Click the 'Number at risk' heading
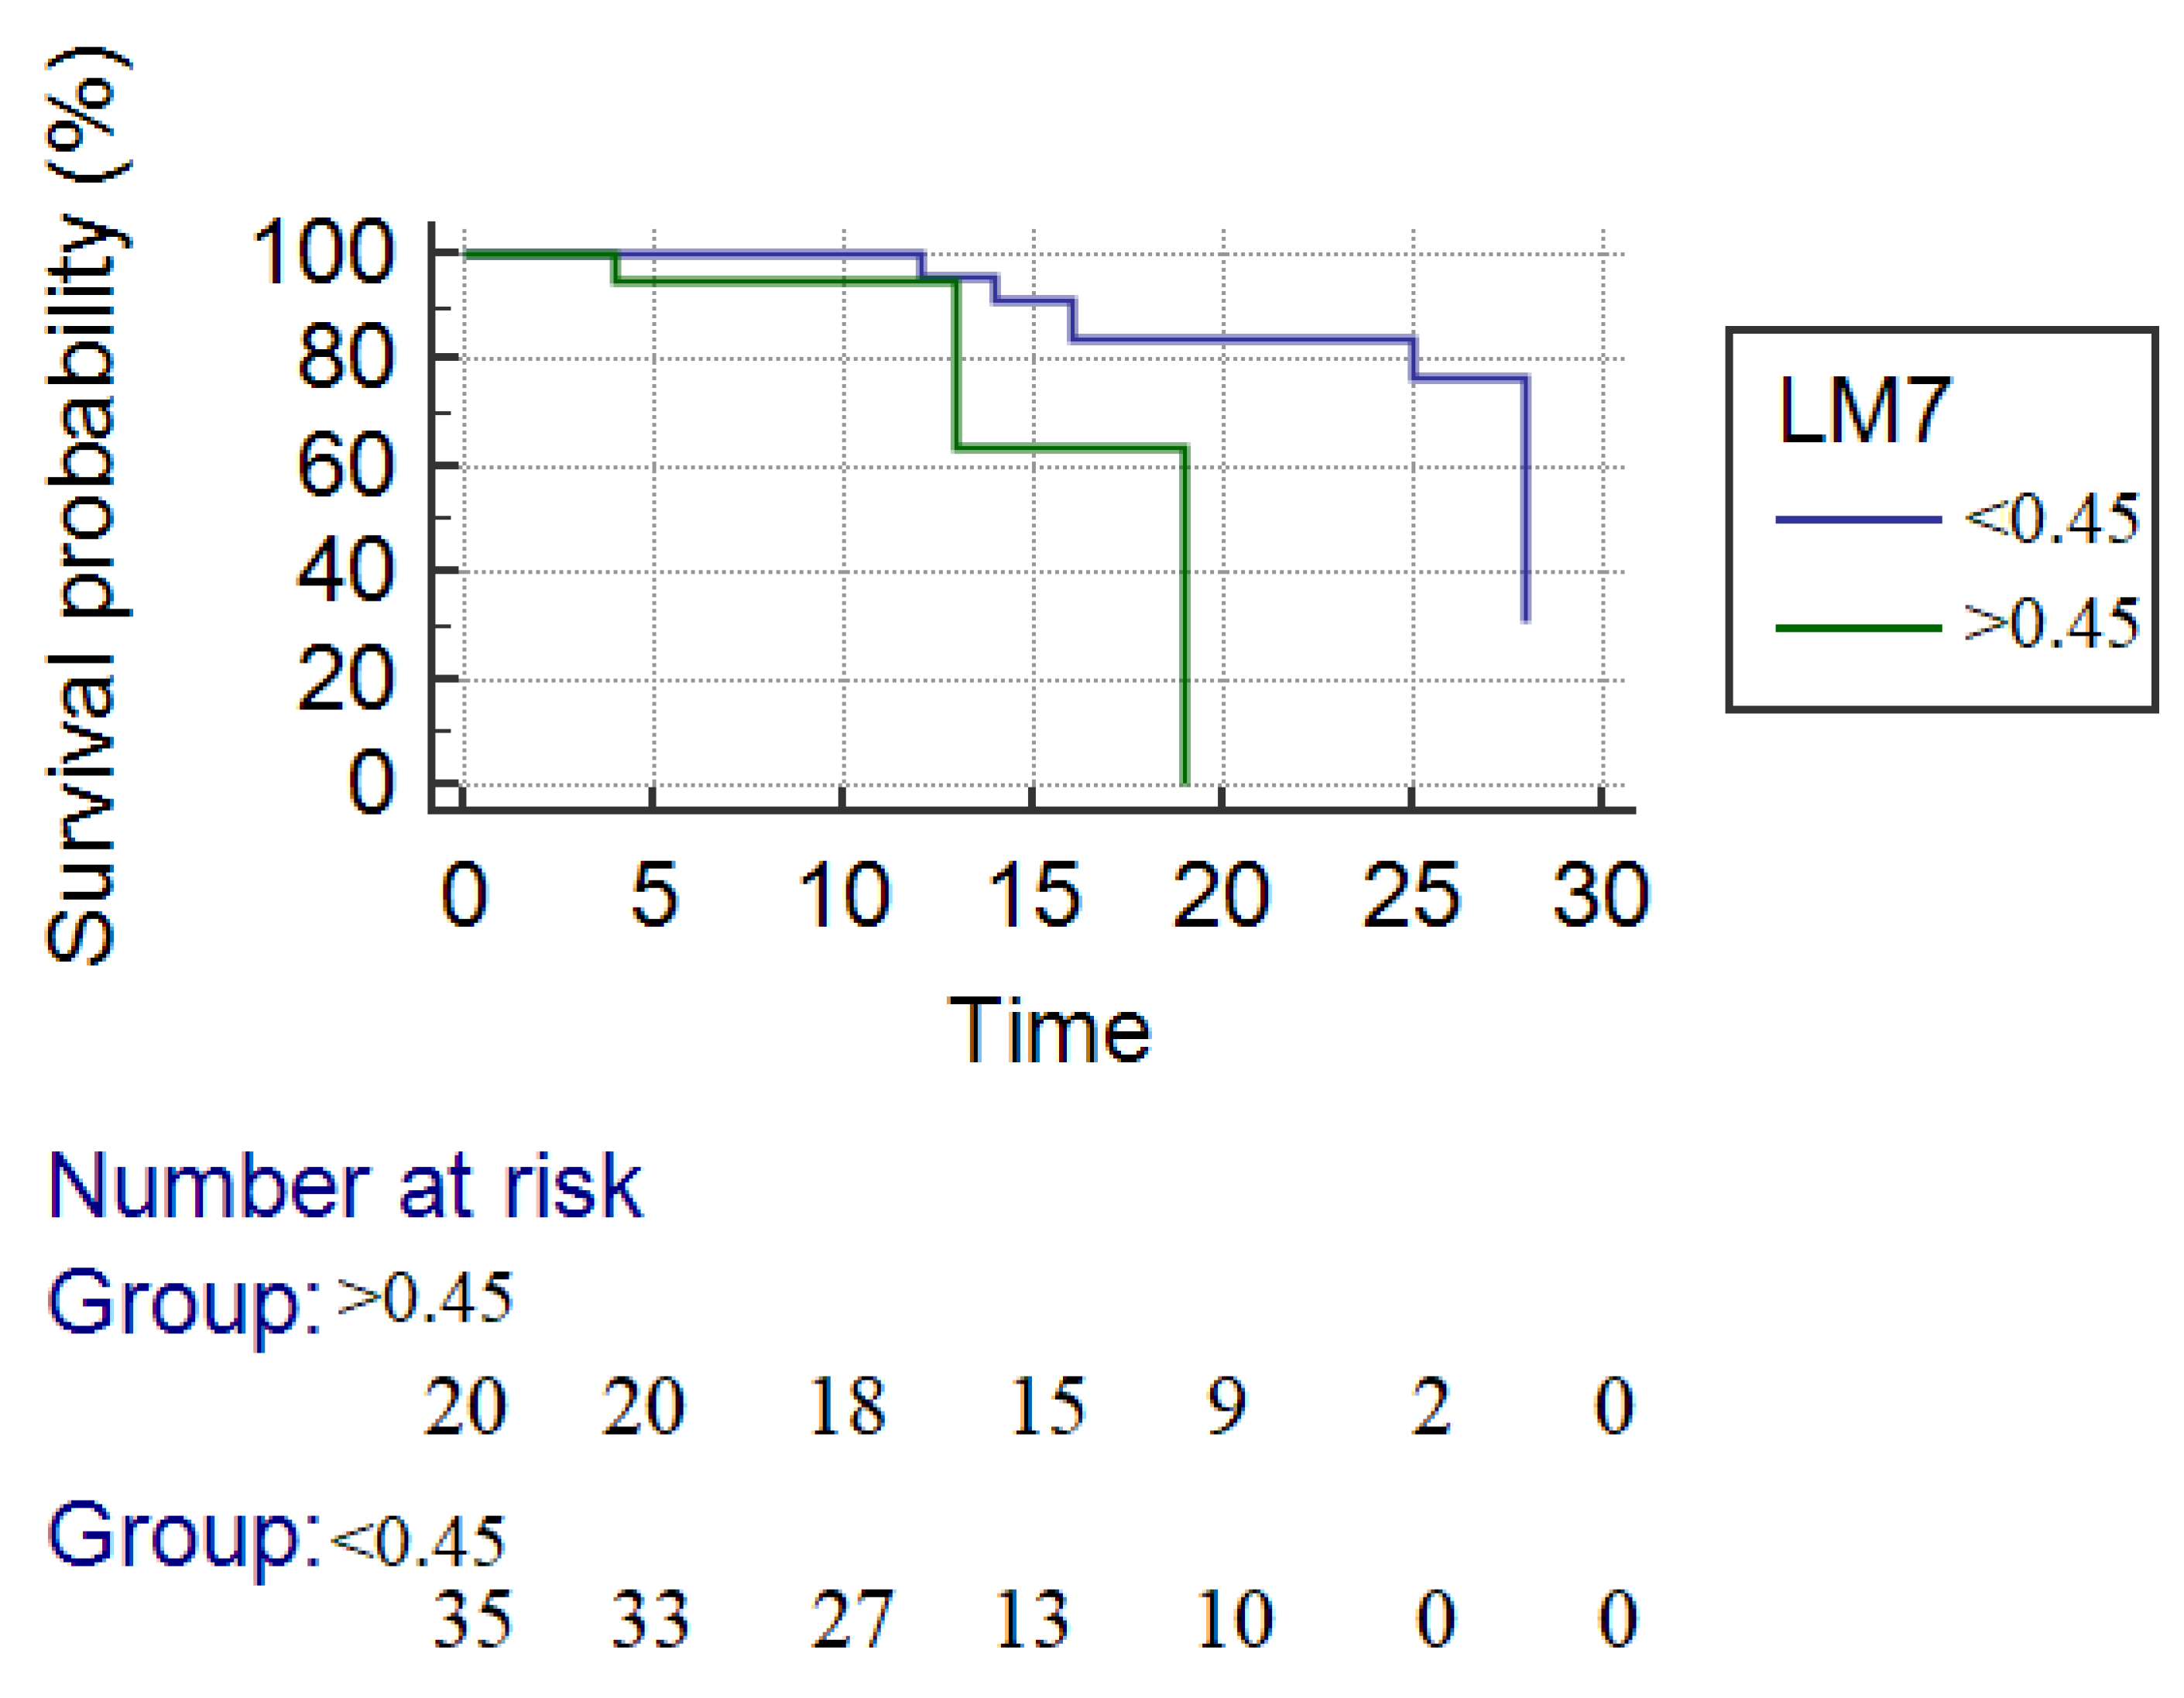2184x1698 pixels. tap(345, 1187)
